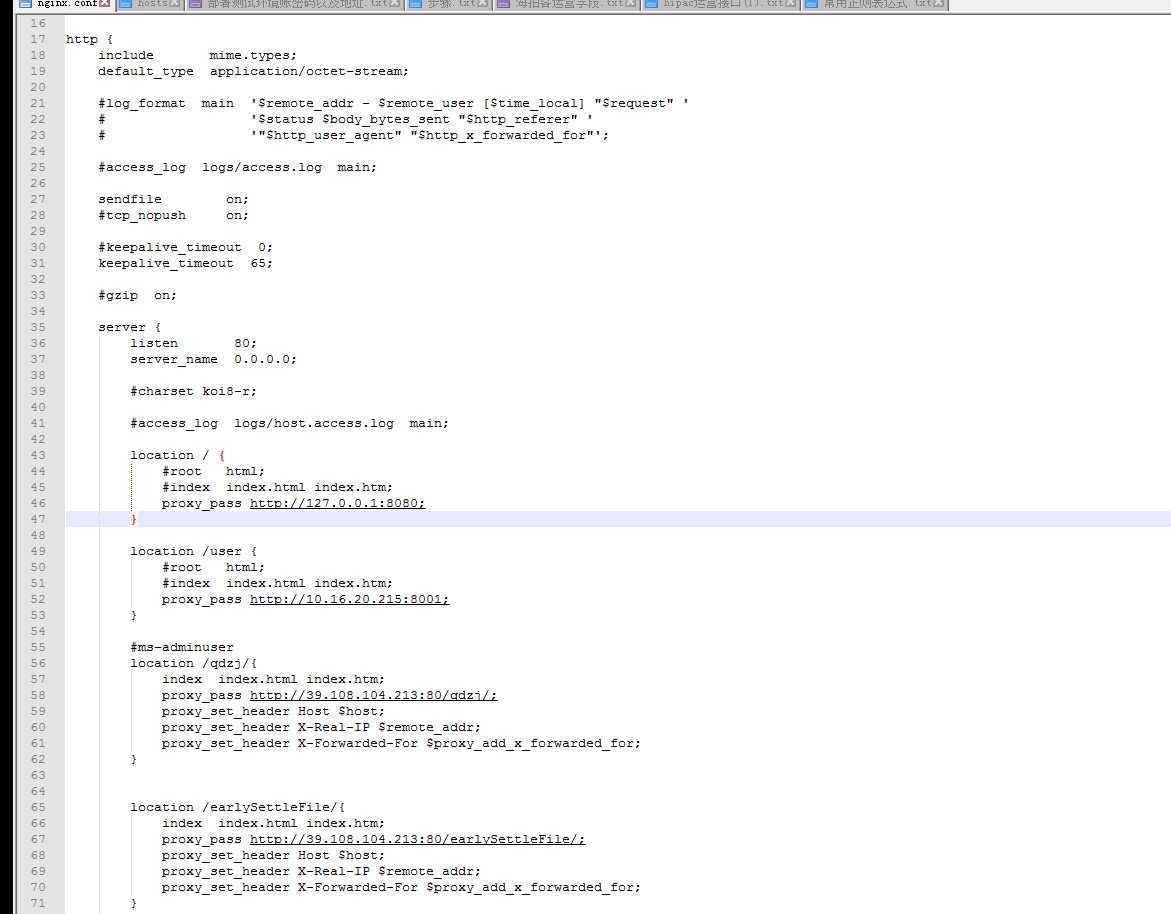Open the http://10.16.20.215:8001 link
The height and width of the screenshot is (914, 1171).
tap(349, 599)
